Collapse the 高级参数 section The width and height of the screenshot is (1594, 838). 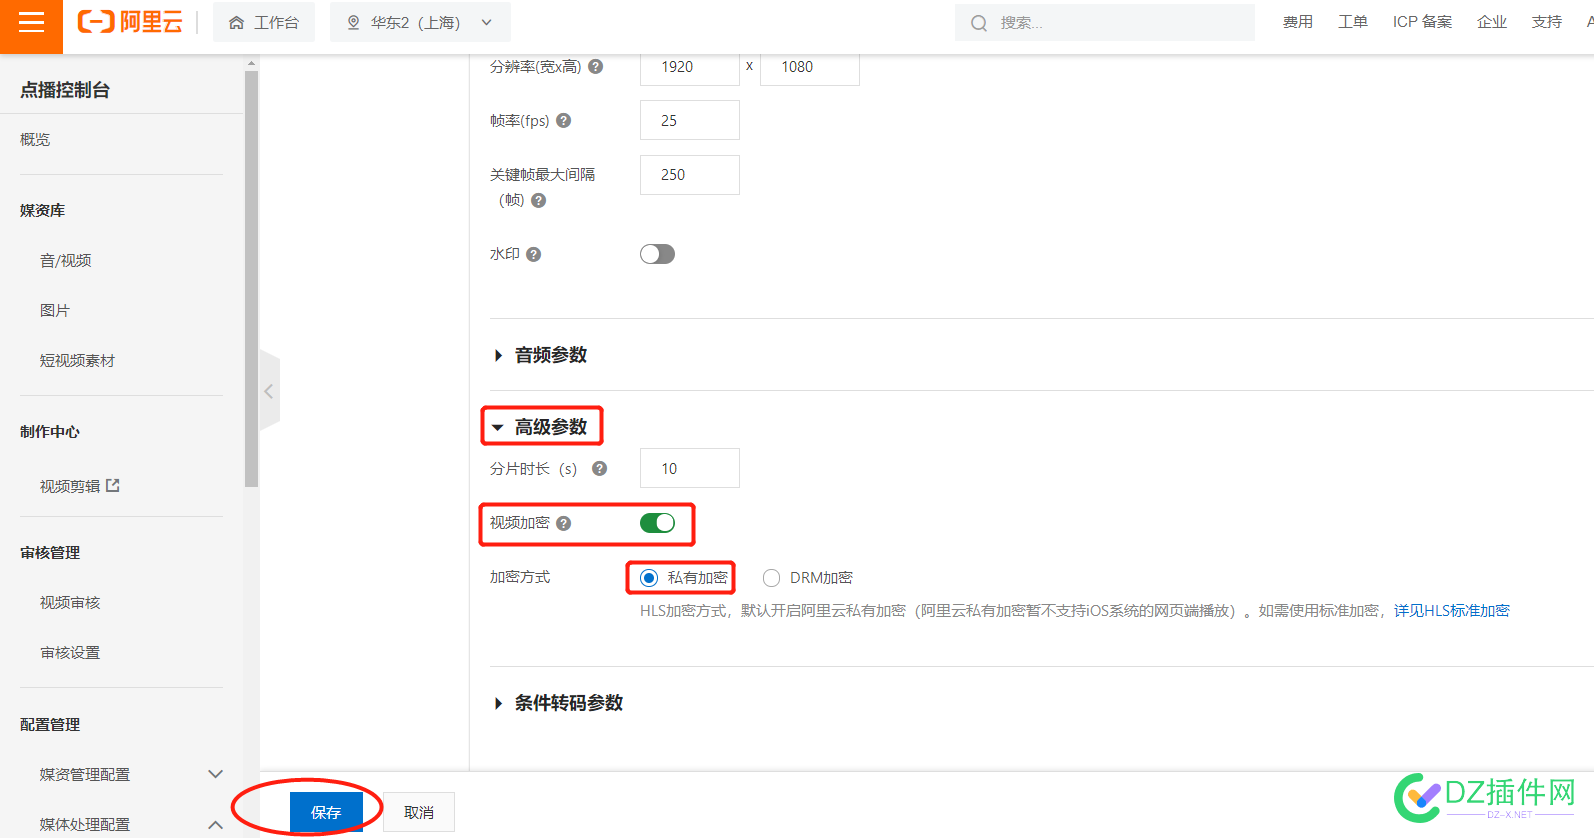coord(541,427)
